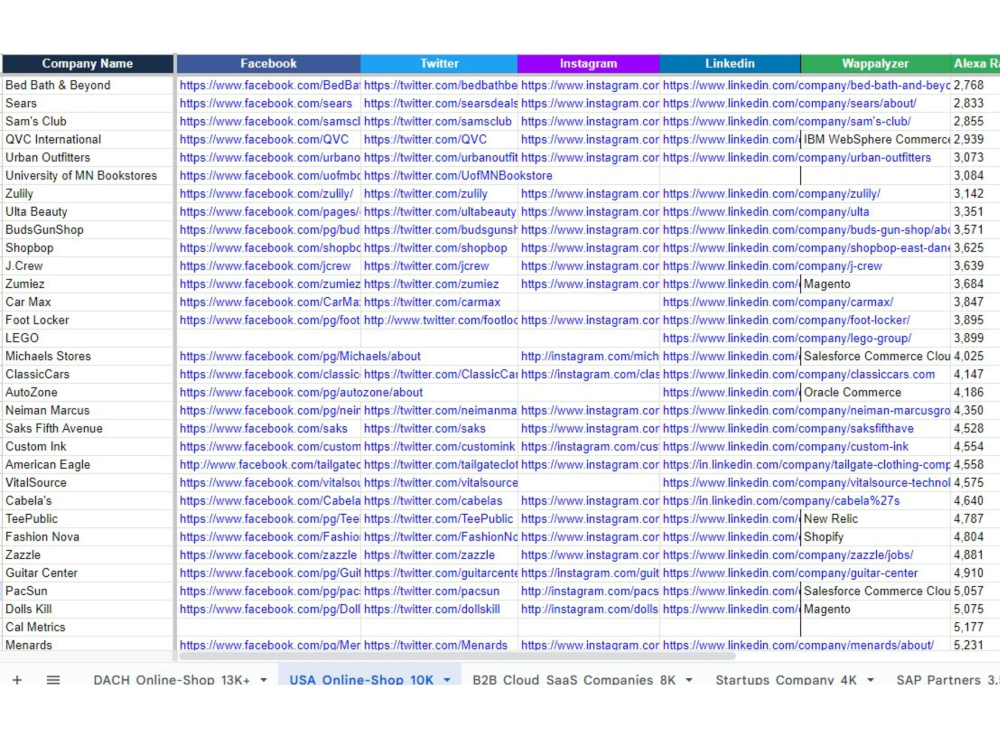Select the Sam's Club company cell
1000x750 pixels.
click(x=87, y=121)
